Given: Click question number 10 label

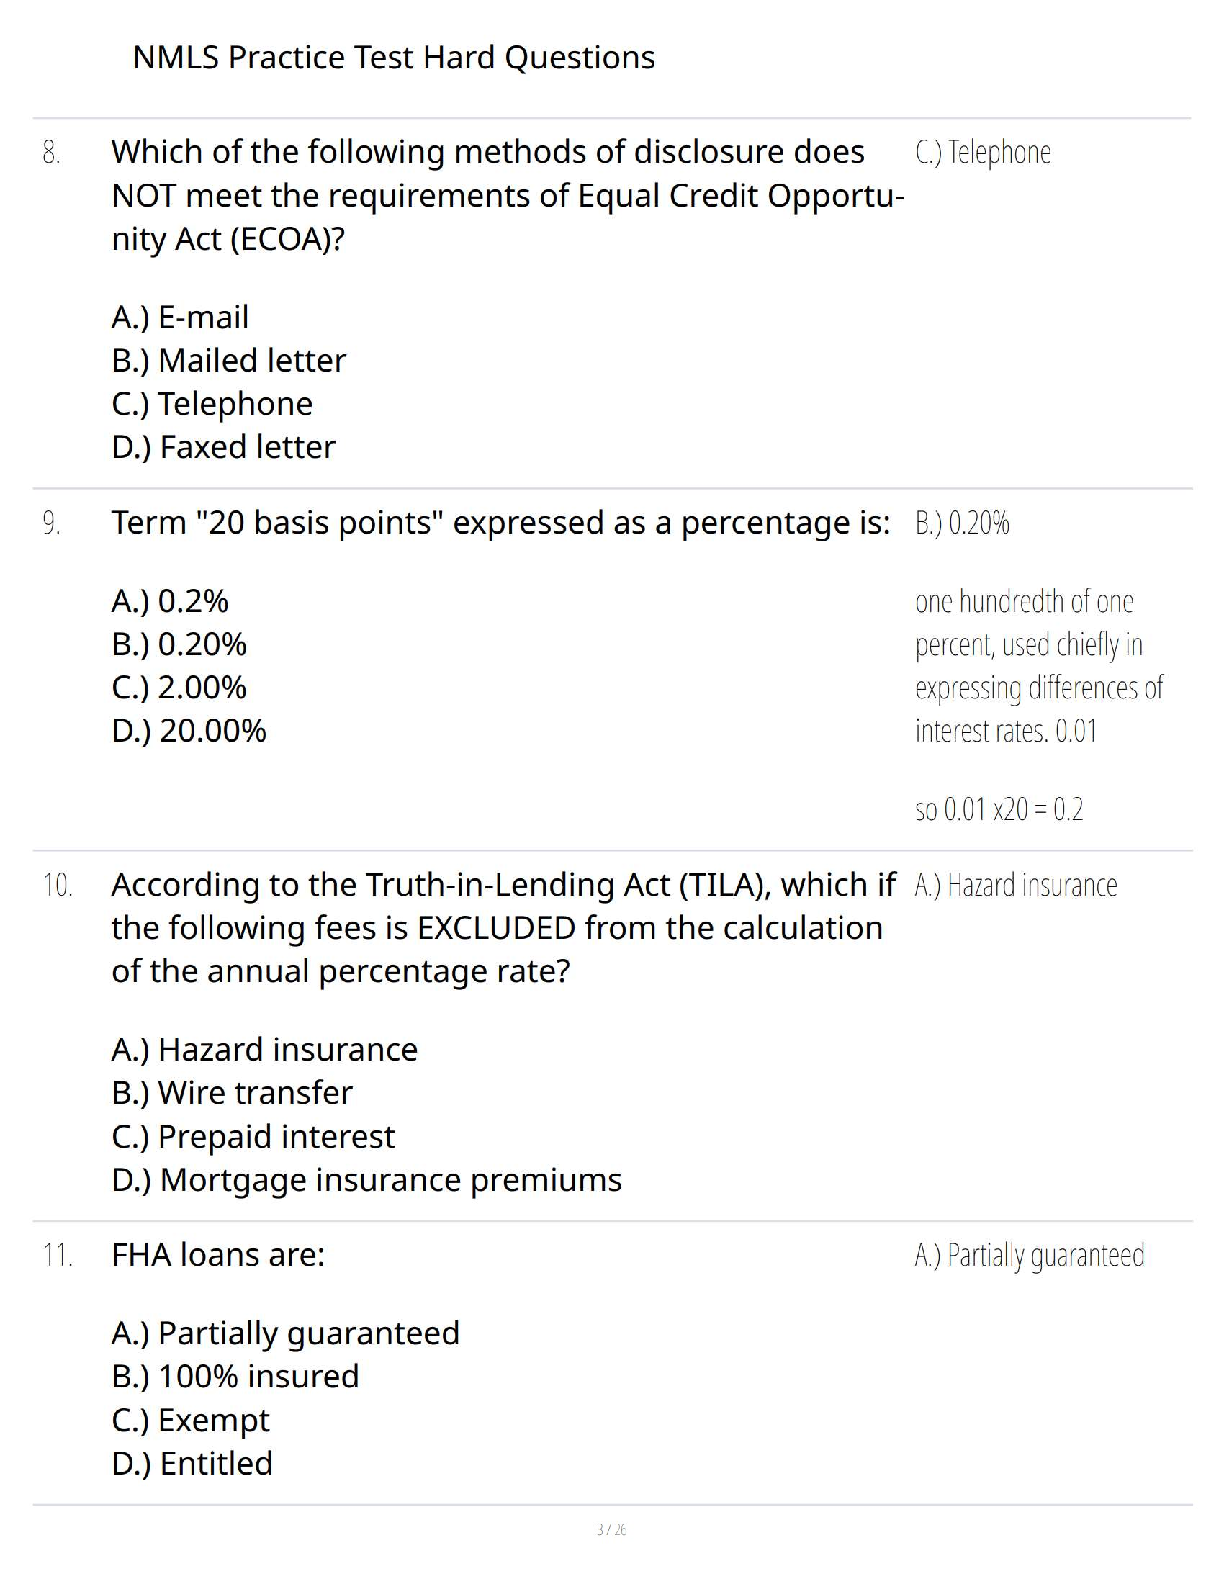Looking at the screenshot, I should click(57, 885).
